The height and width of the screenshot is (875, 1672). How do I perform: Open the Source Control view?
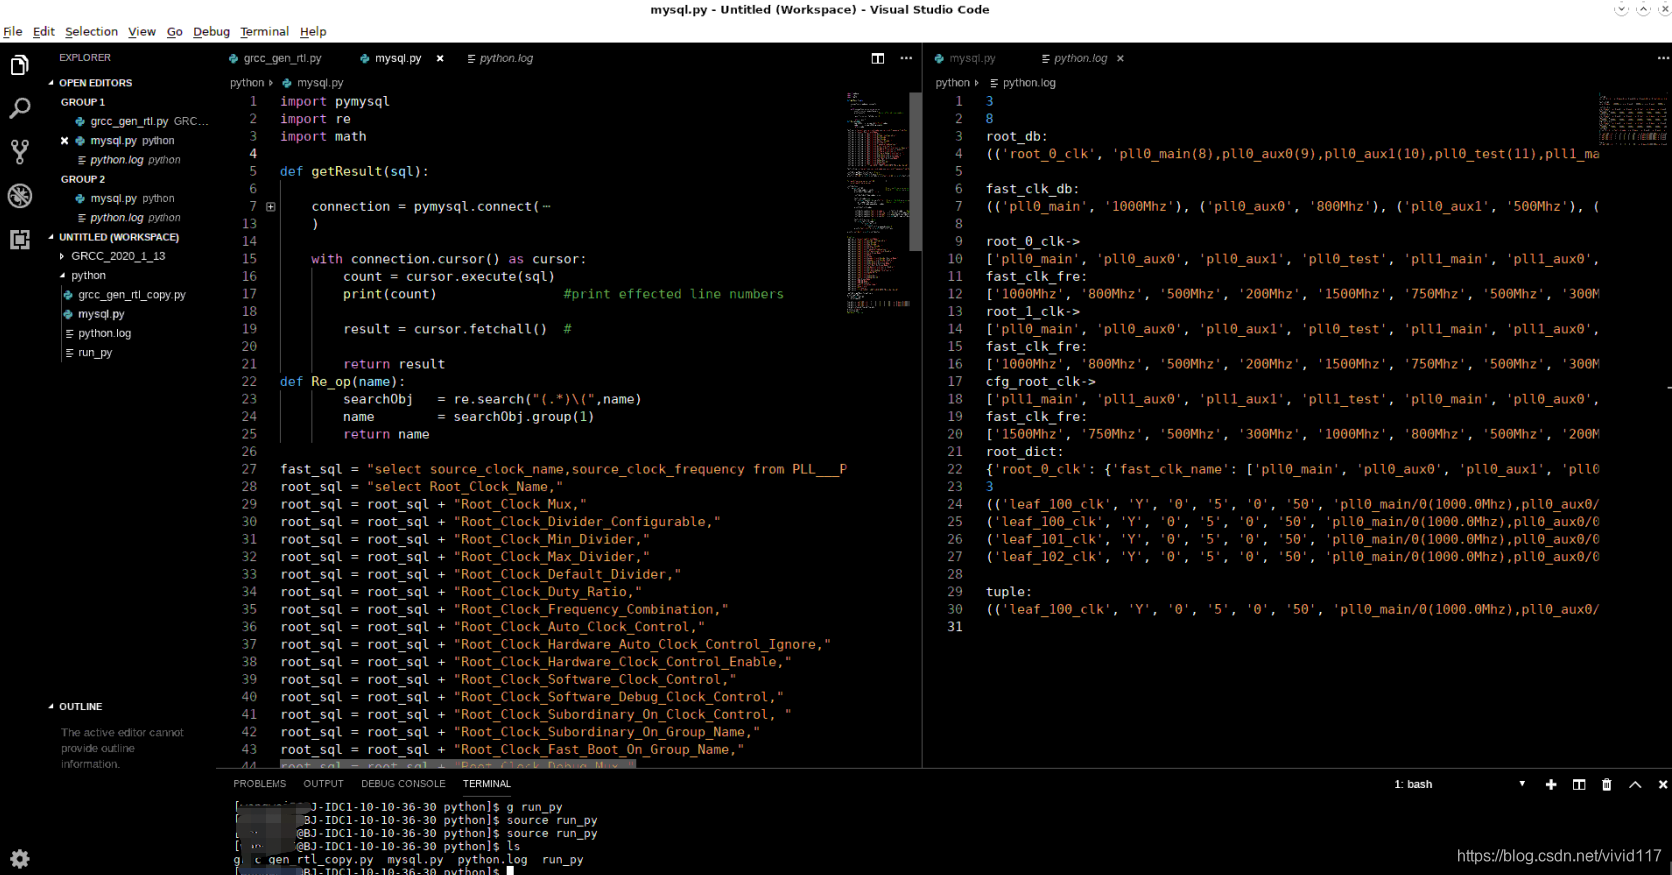click(x=19, y=151)
